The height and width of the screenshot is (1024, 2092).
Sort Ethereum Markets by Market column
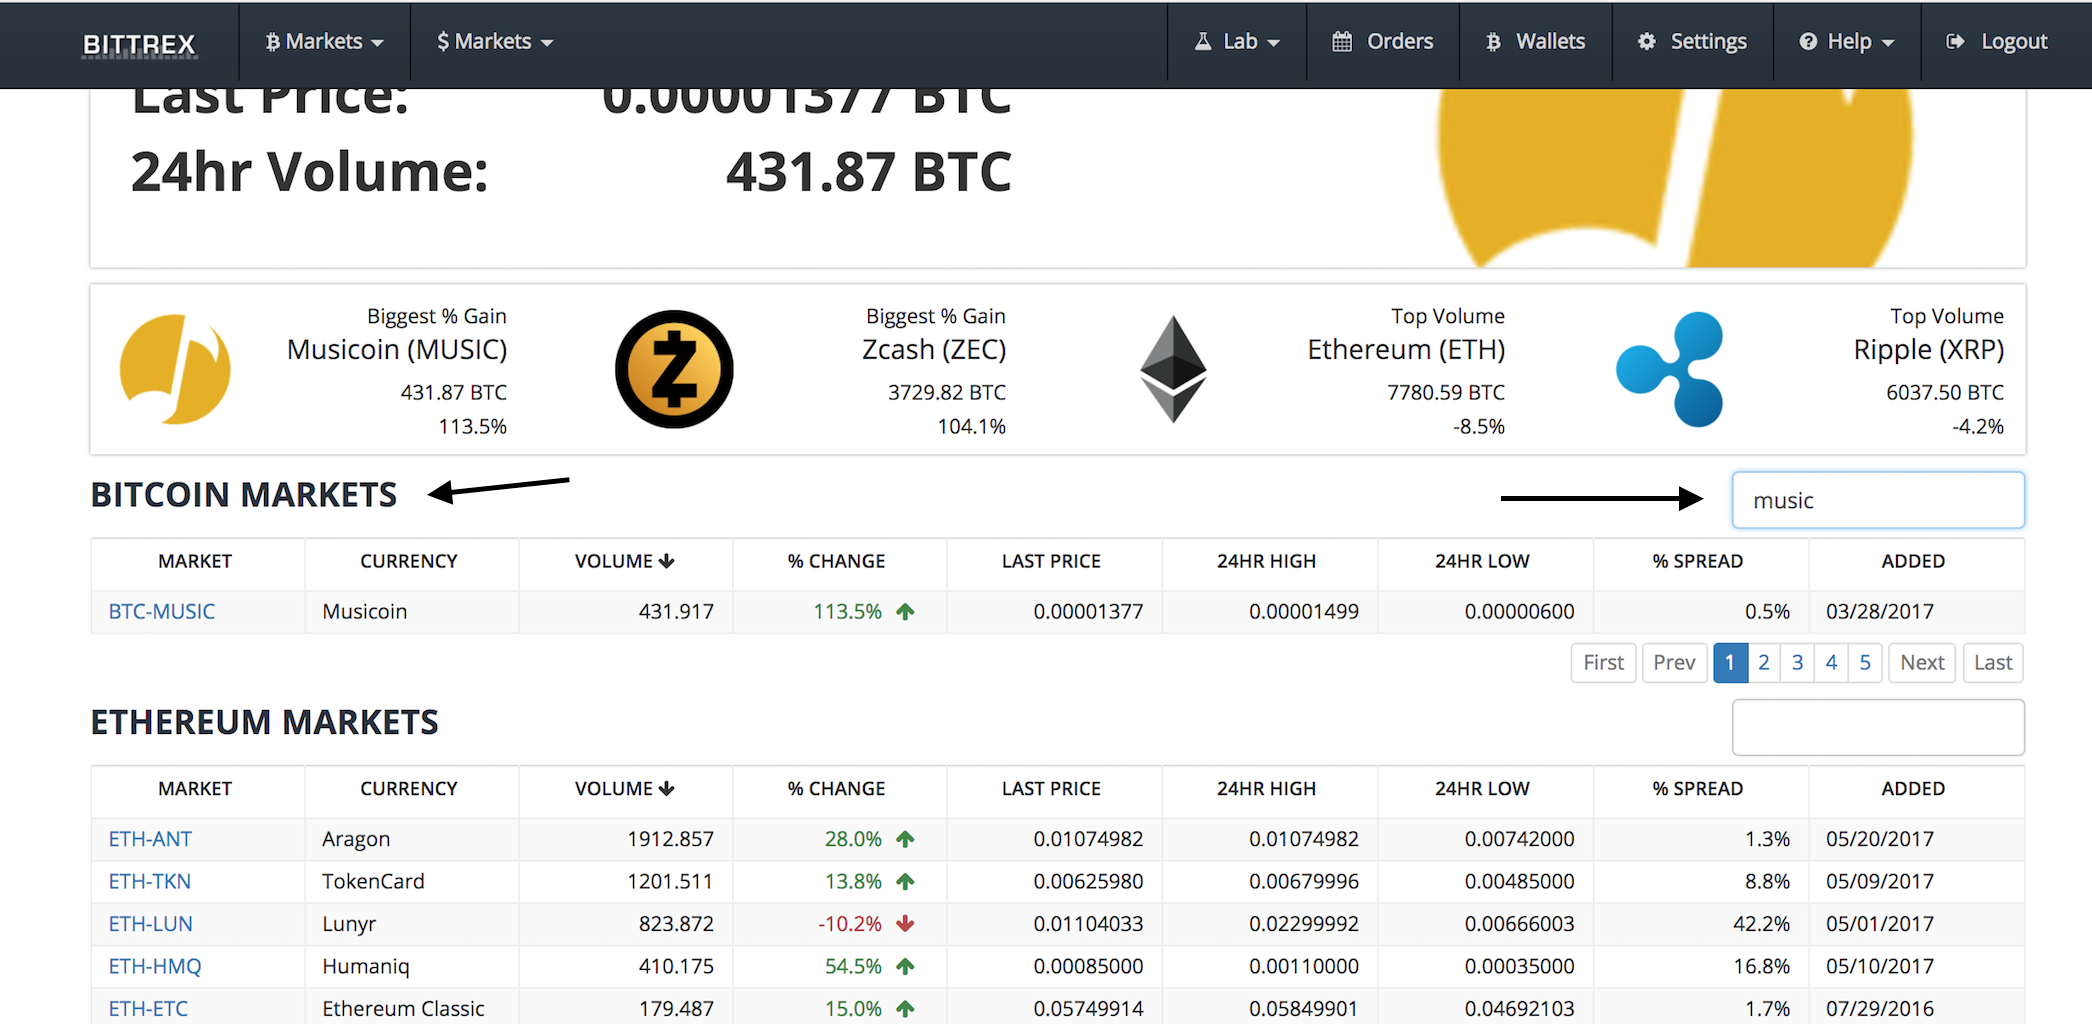[x=195, y=788]
